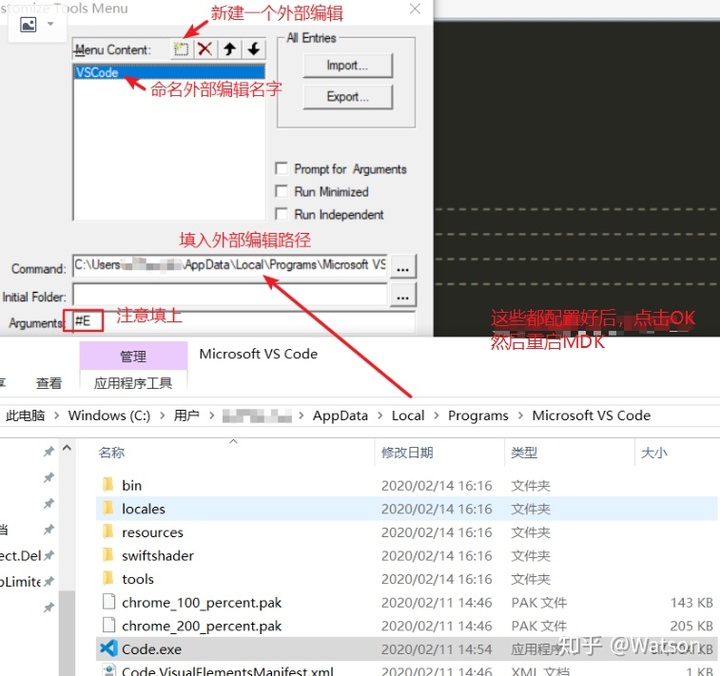Move entry down with the down arrow icon
This screenshot has height=676, width=720.
pyautogui.click(x=254, y=49)
